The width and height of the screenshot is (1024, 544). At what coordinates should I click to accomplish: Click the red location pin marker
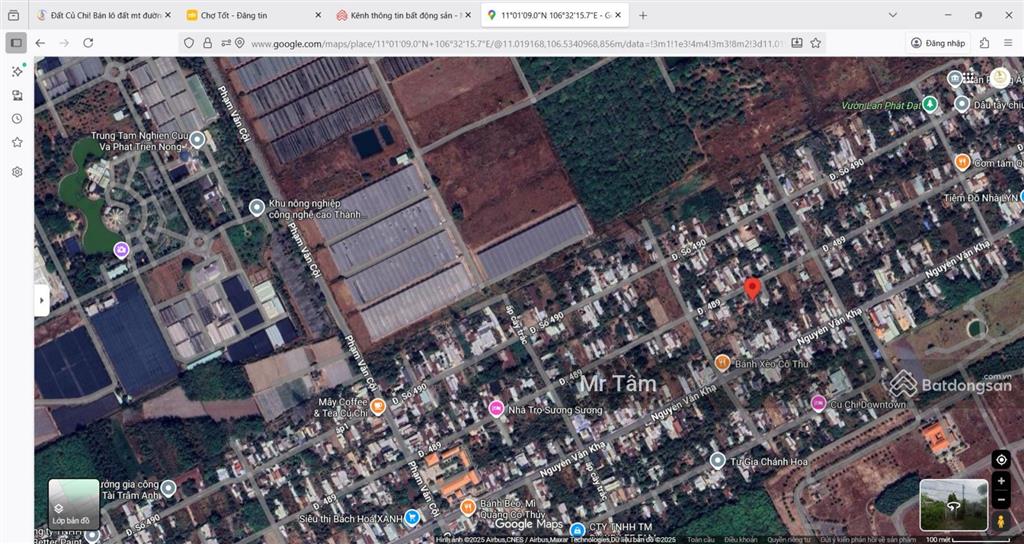(753, 288)
